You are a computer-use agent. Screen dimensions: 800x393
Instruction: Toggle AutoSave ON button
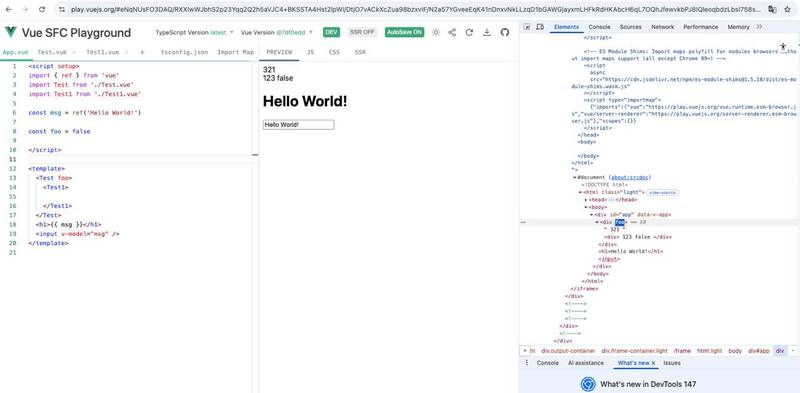pos(405,32)
